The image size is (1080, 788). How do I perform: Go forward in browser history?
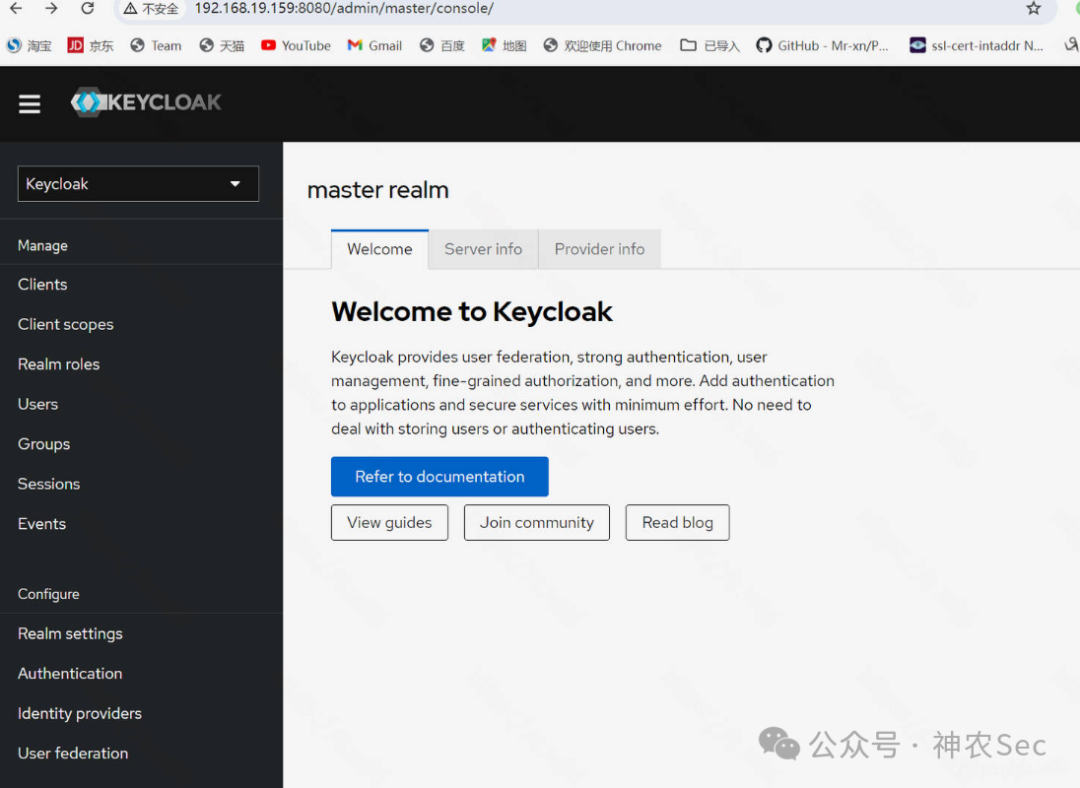52,8
